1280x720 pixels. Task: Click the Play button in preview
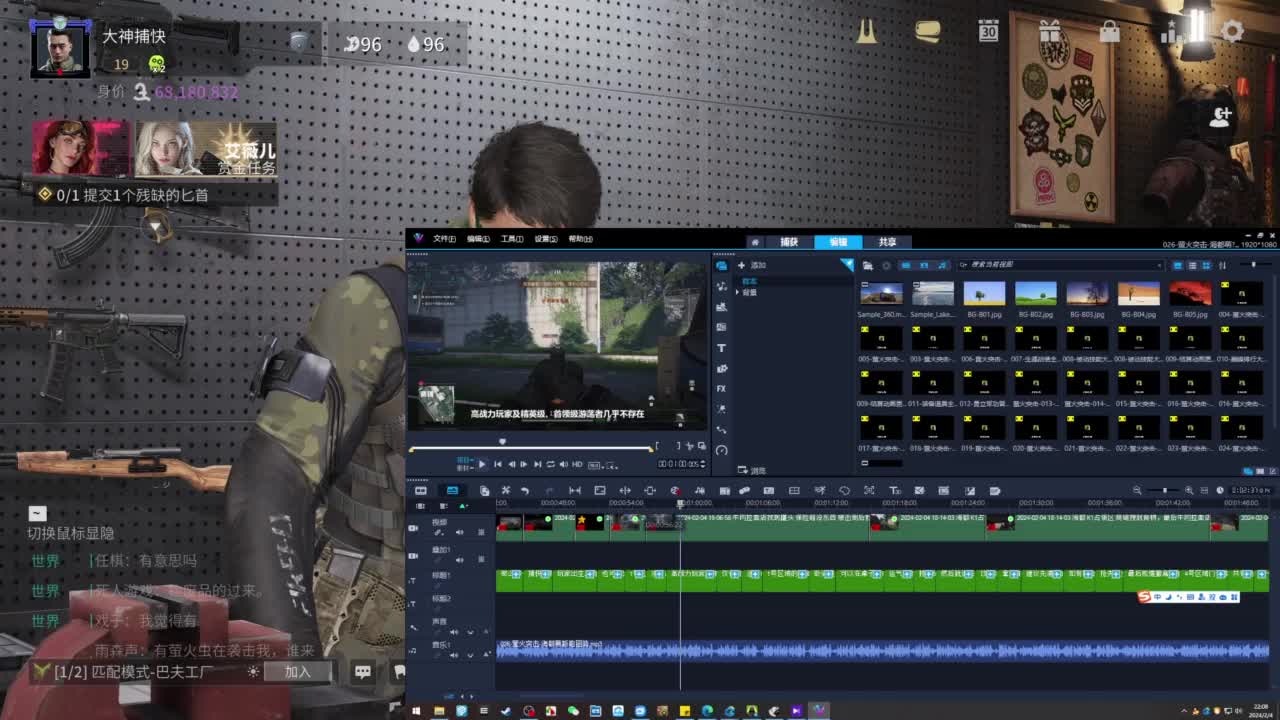(482, 464)
